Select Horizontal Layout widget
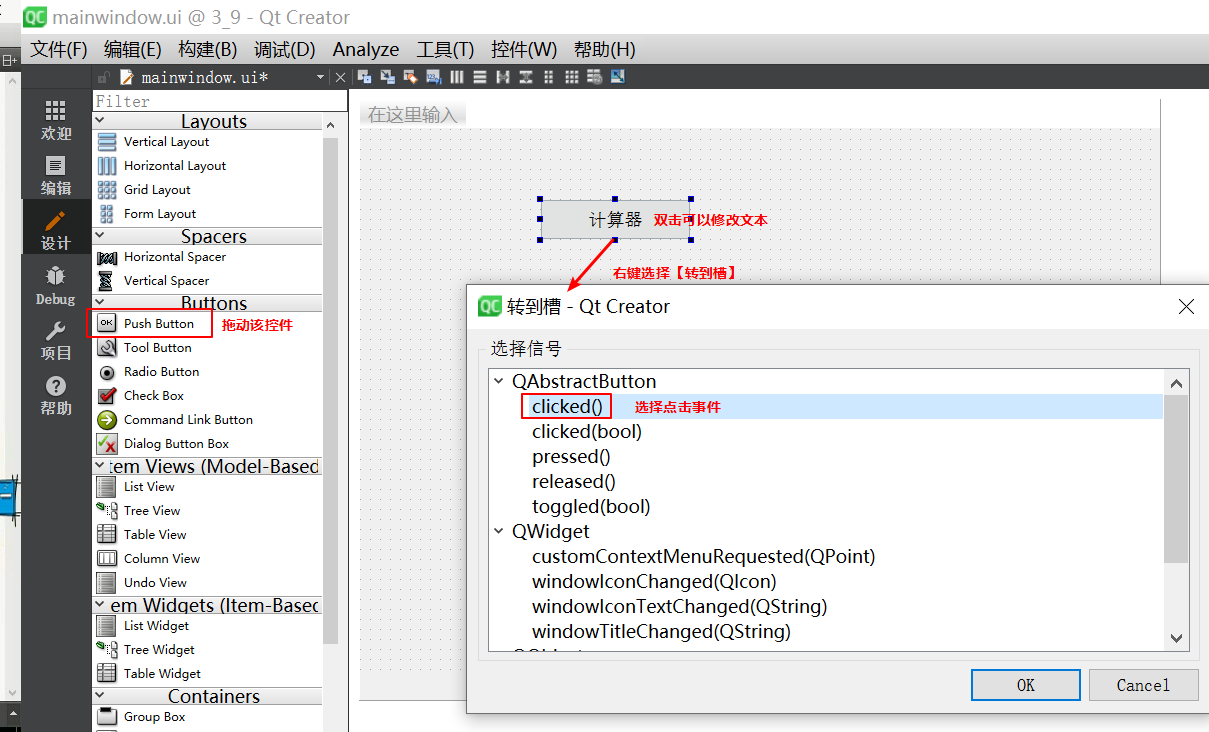Viewport: 1209px width, 732px height. click(175, 166)
